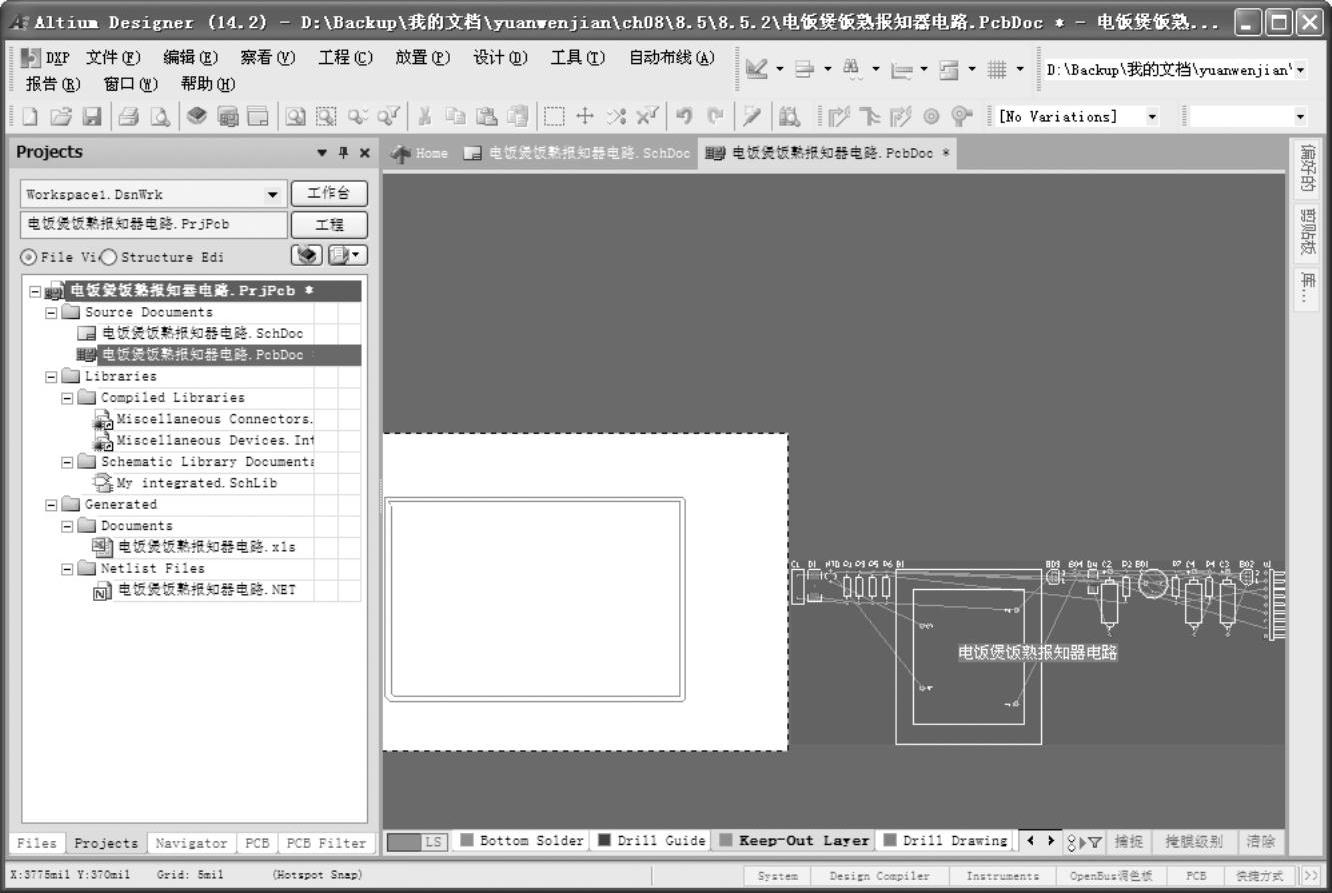Open the 设计(D) menu
This screenshot has height=893, width=1332.
(500, 58)
